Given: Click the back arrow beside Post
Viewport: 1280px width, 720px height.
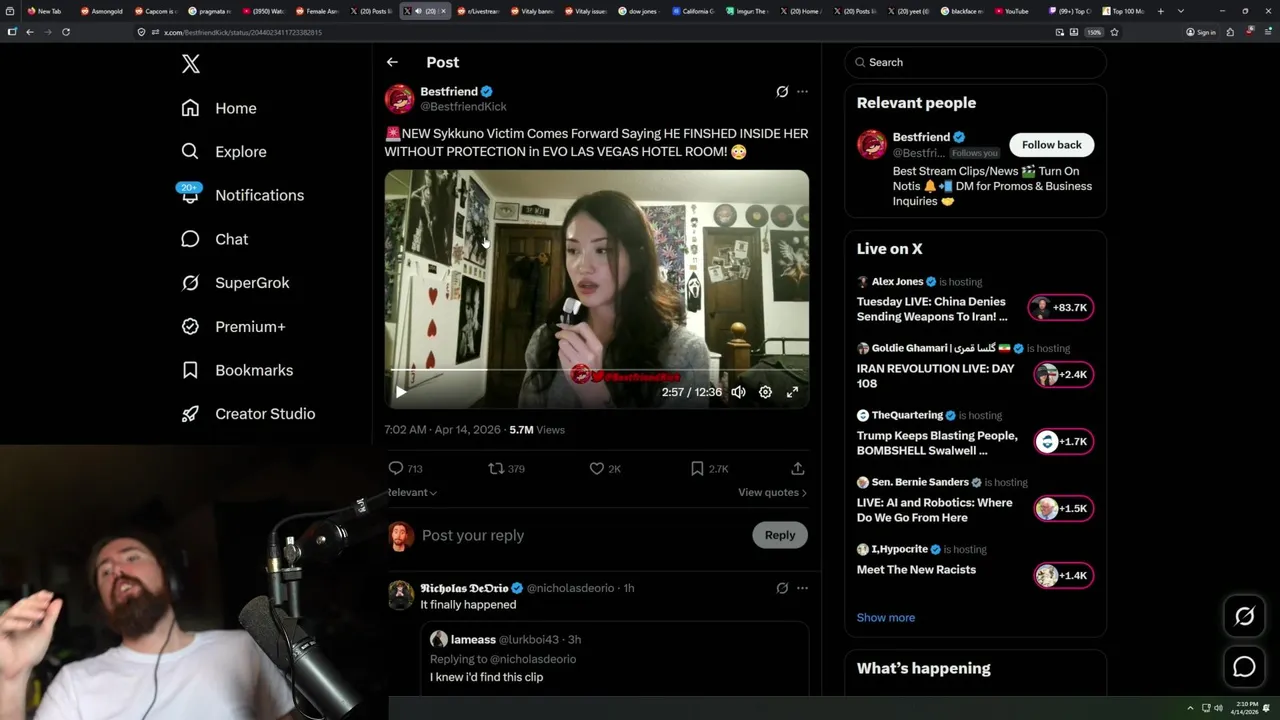Looking at the screenshot, I should coord(392,62).
